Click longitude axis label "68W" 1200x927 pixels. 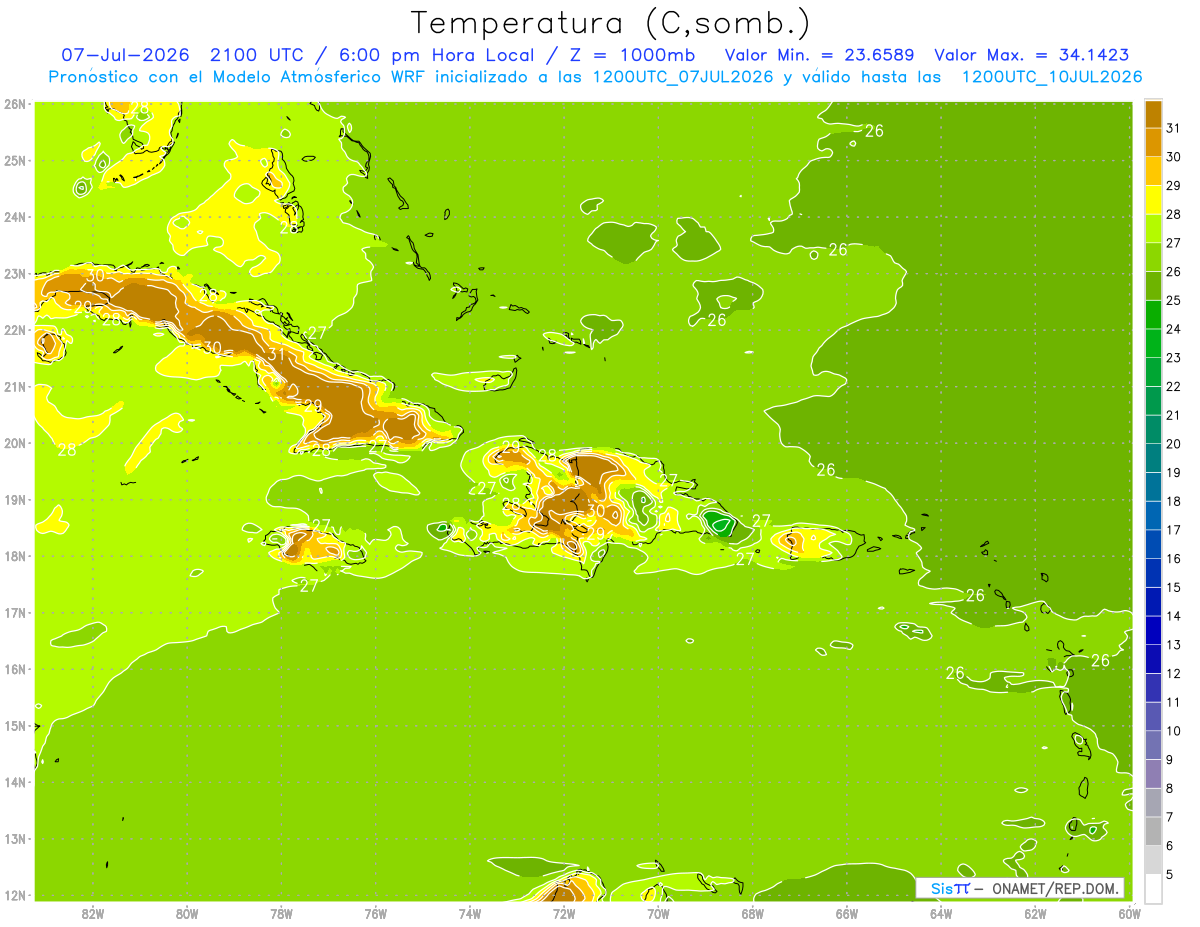pyautogui.click(x=752, y=913)
